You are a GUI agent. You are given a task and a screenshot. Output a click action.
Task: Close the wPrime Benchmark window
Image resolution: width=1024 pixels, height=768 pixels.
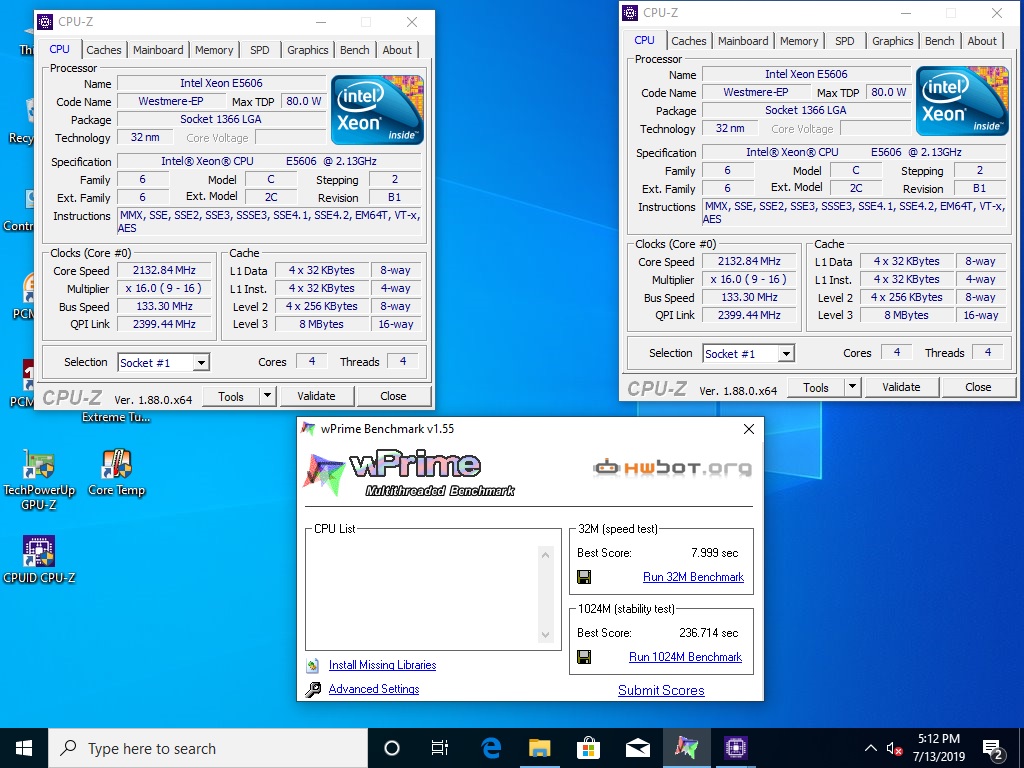749,428
